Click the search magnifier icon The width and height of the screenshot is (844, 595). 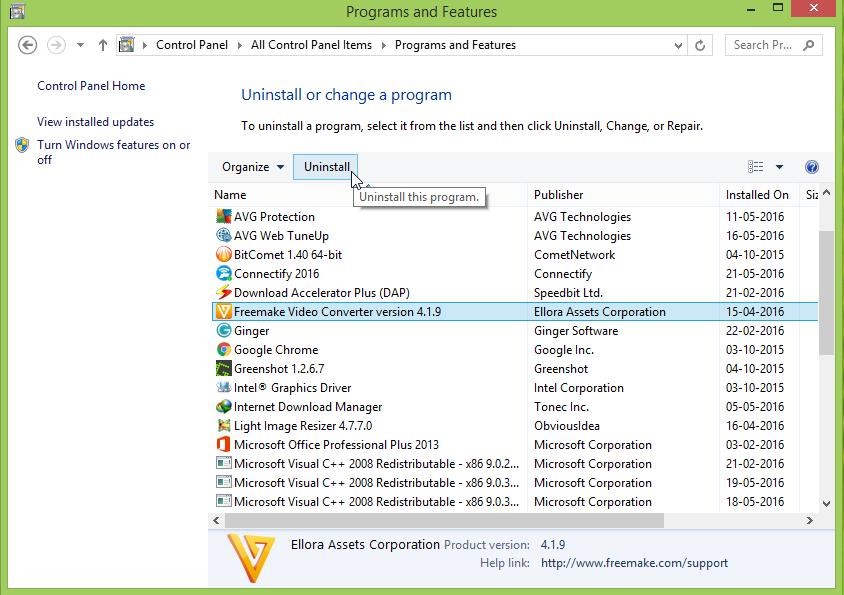pyautogui.click(x=808, y=45)
